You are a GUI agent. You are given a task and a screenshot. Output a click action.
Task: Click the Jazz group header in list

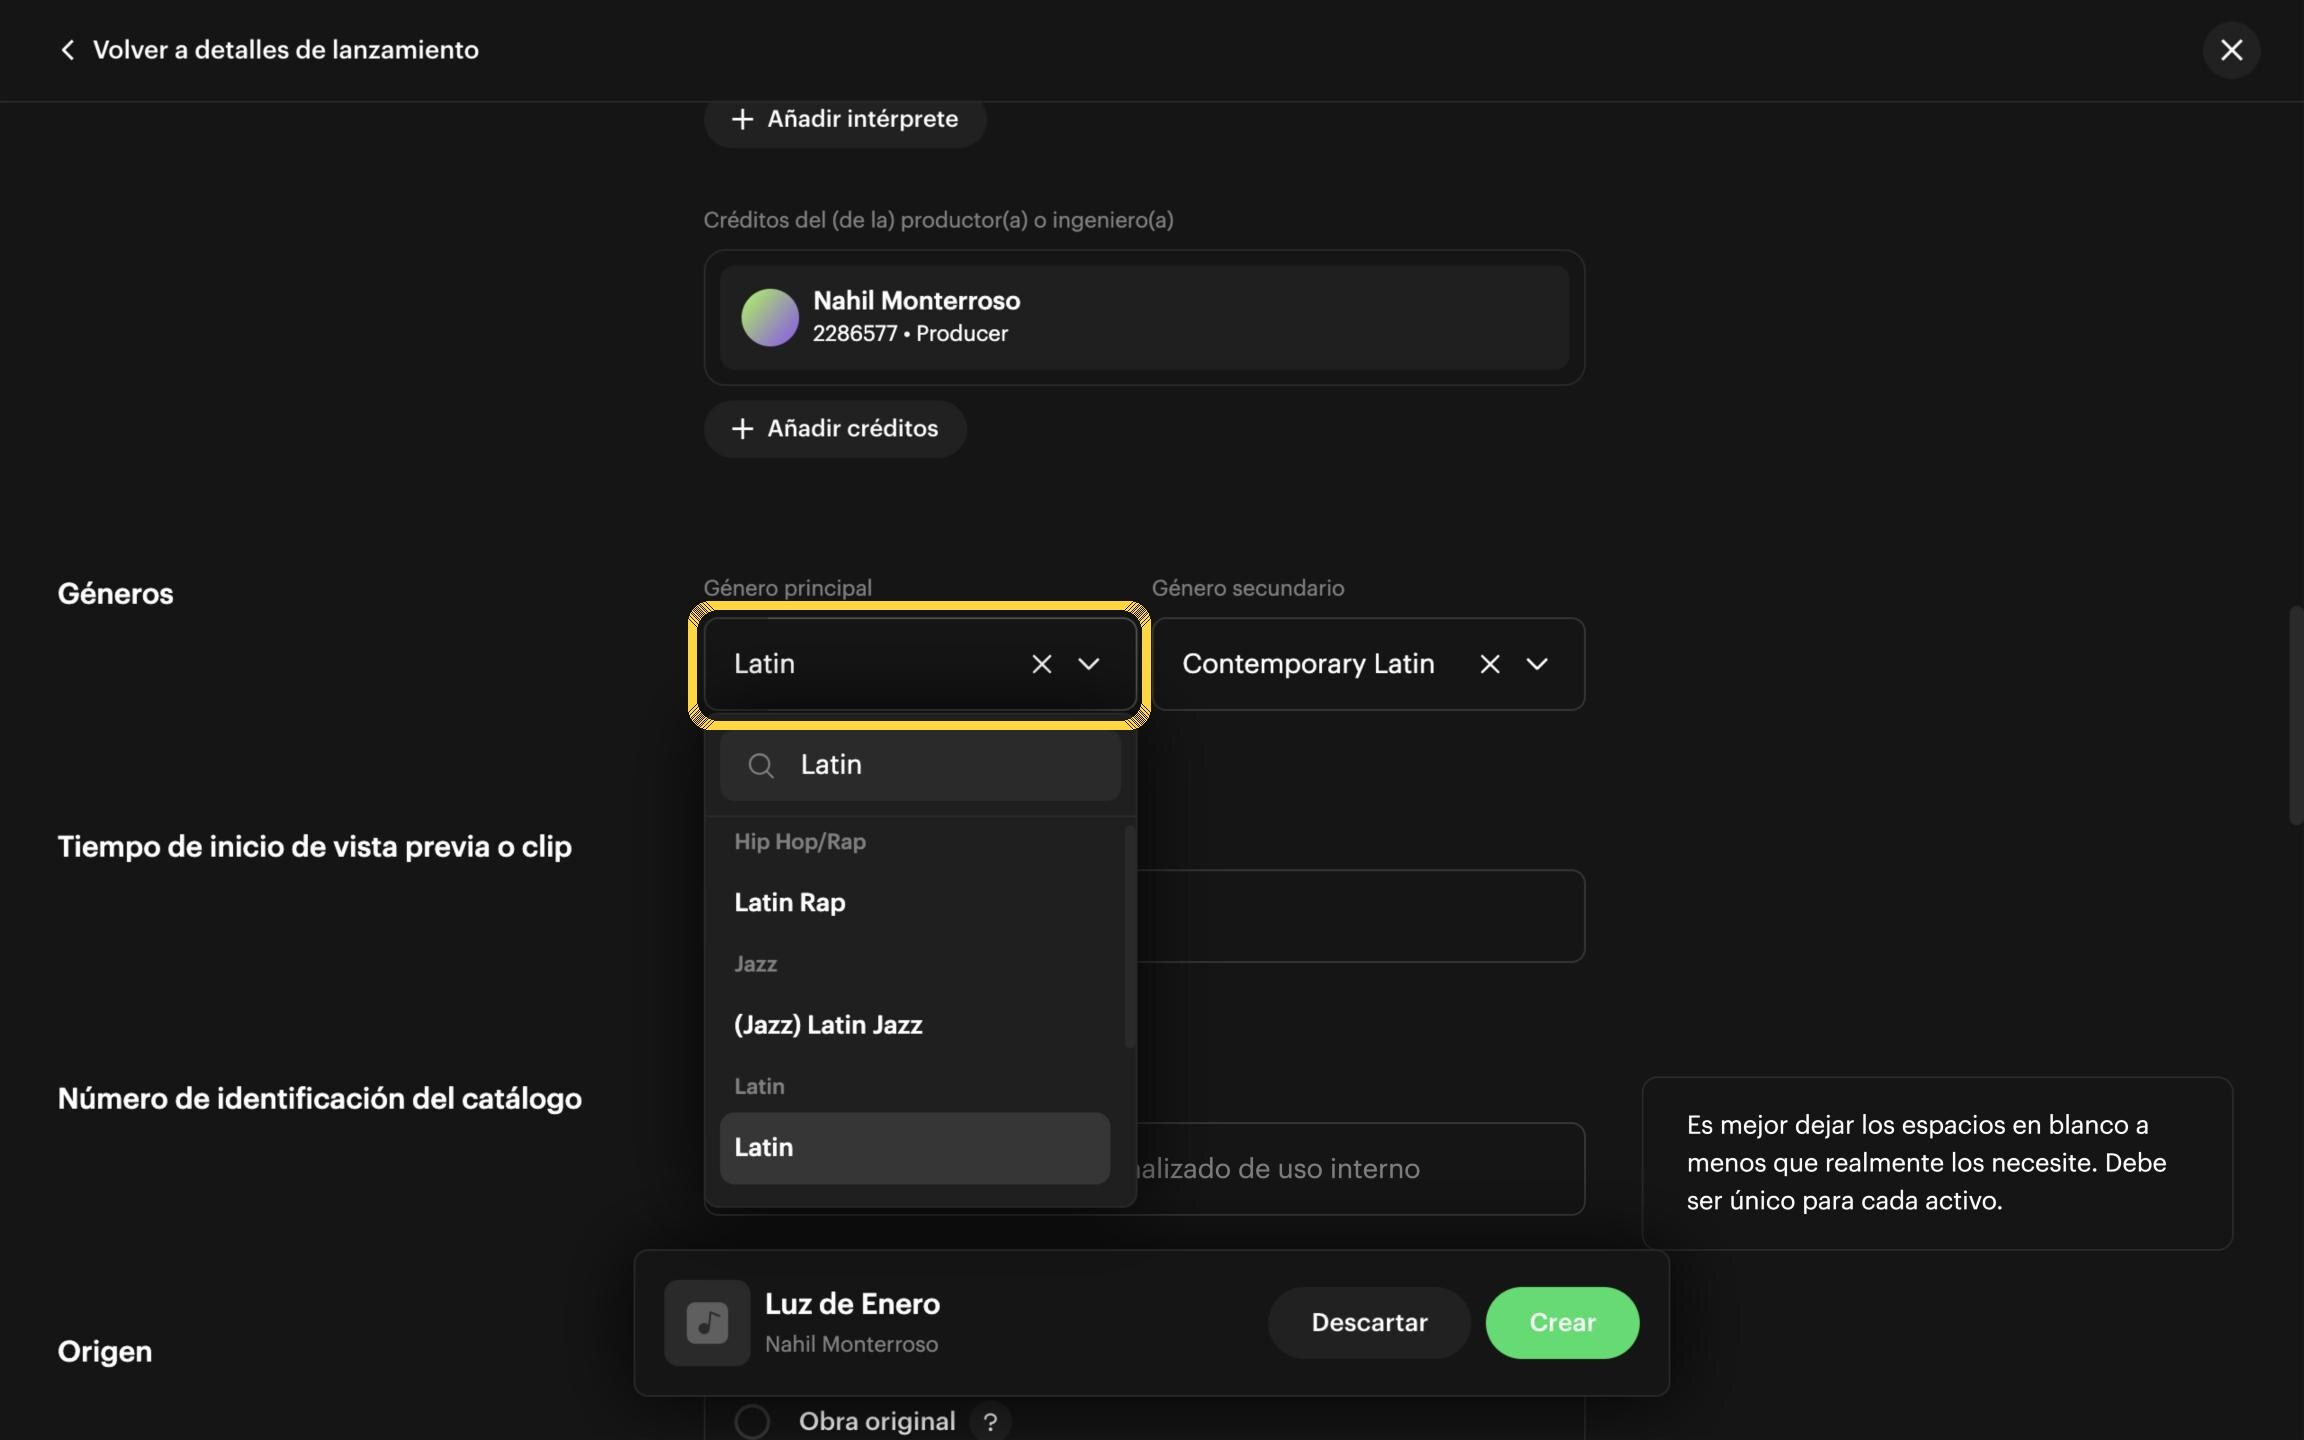755,964
